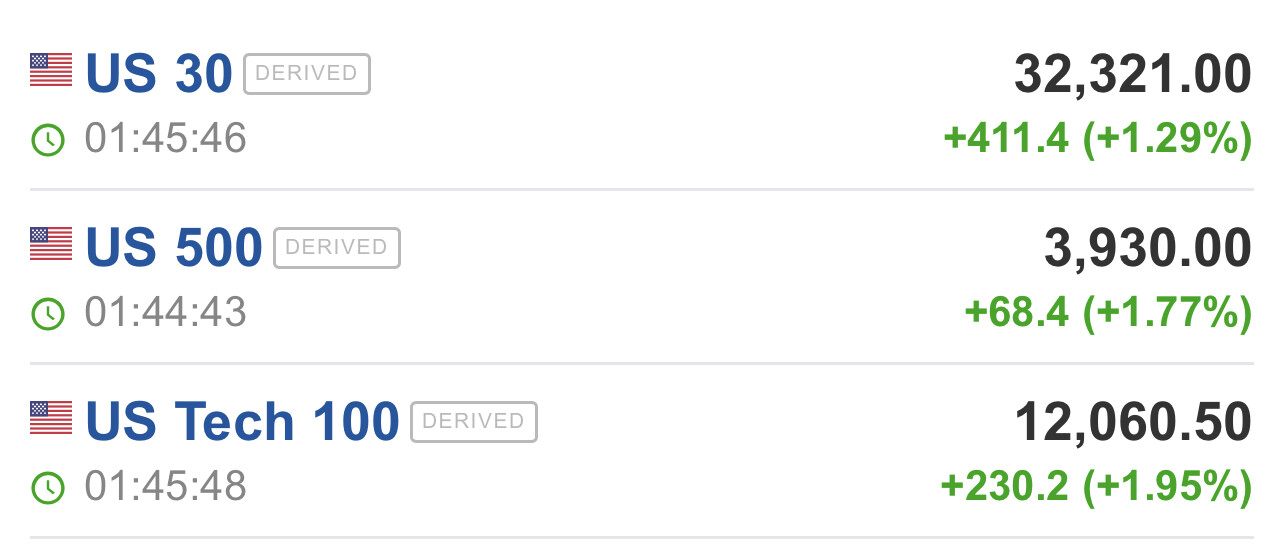
Task: Click the 01:44:43 timestamp under US 500
Action: click(x=165, y=313)
